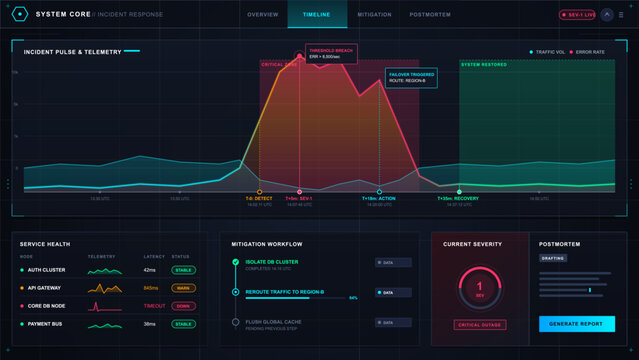
Task: Open the Core DB Node telemetry sparkline
Action: pos(105,307)
